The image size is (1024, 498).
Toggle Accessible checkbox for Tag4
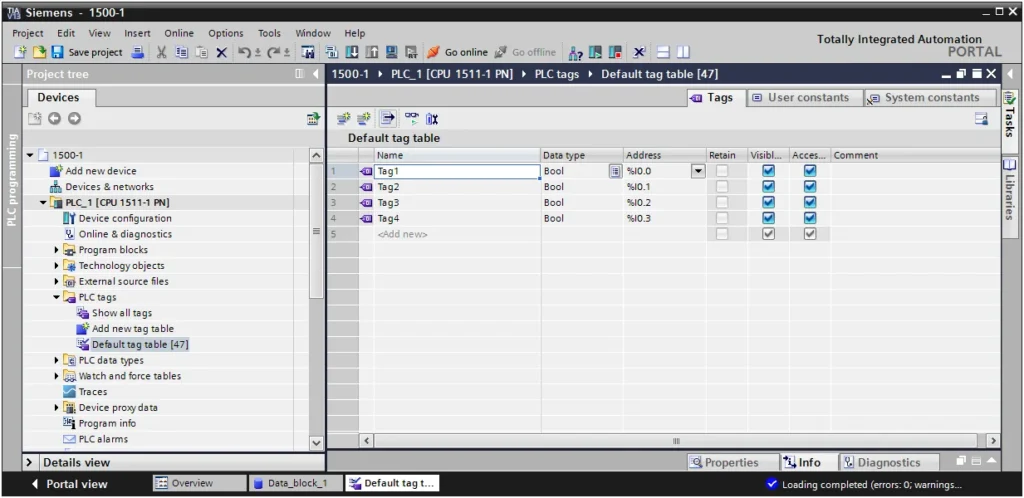[810, 218]
